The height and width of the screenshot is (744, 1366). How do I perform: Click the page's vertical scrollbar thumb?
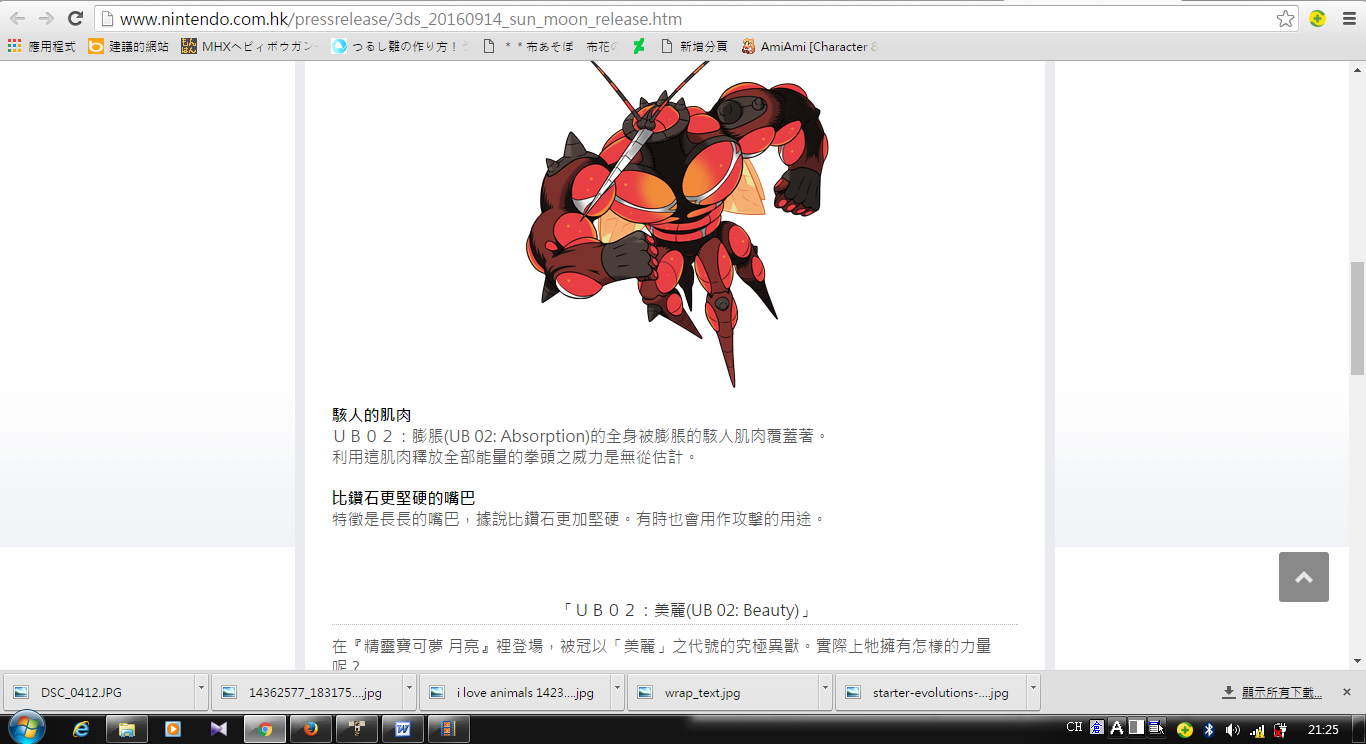point(1357,318)
